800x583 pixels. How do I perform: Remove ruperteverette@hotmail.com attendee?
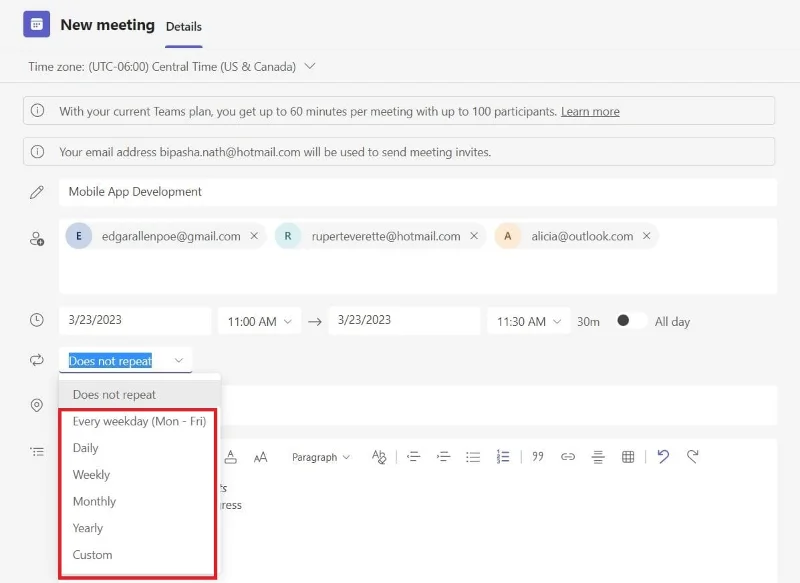(x=474, y=236)
